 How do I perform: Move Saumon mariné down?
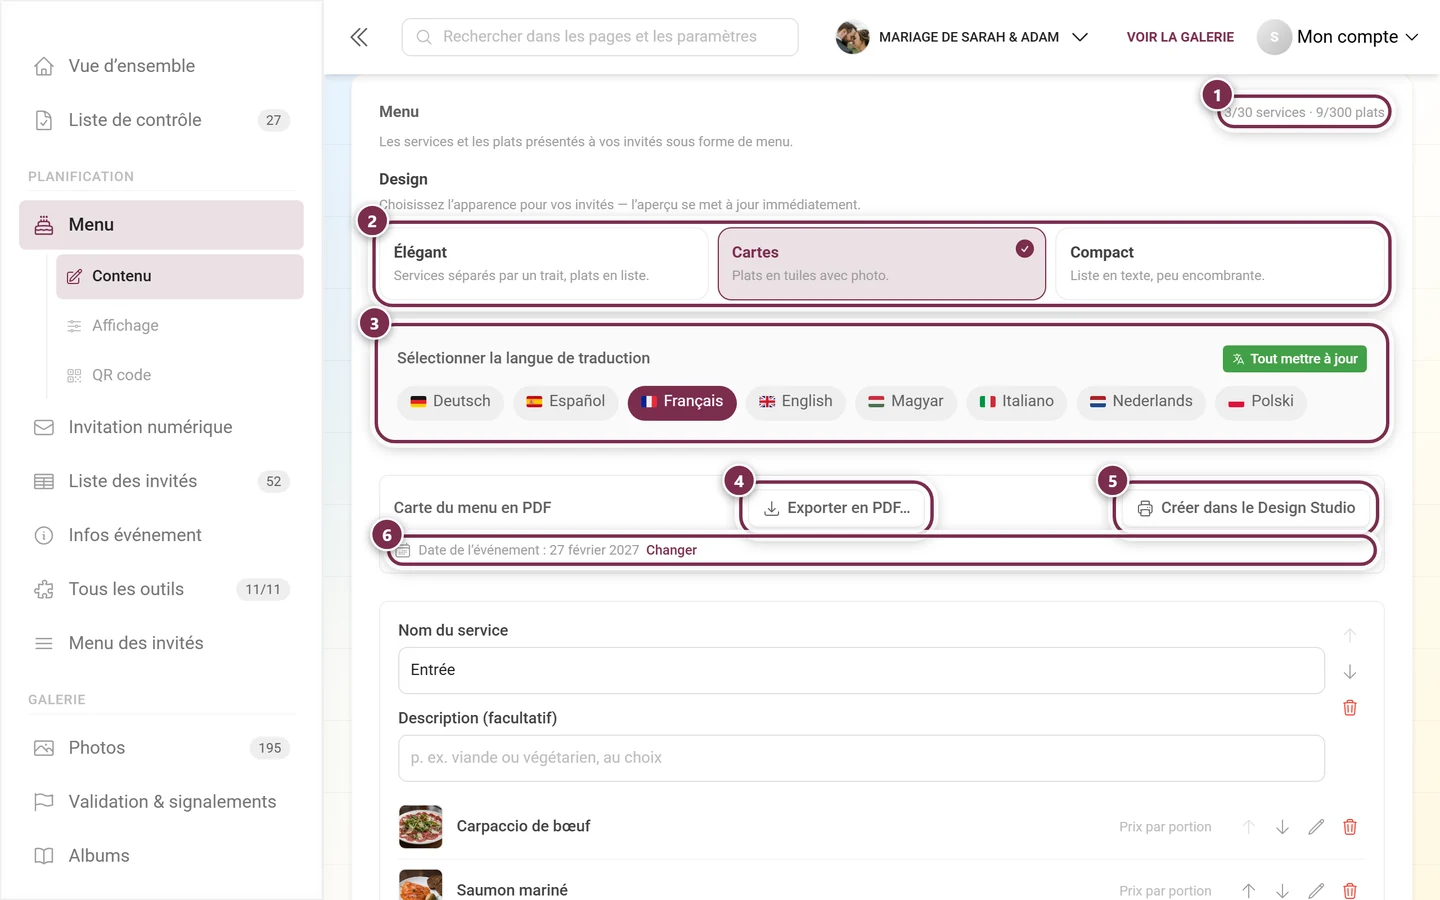[1282, 890]
